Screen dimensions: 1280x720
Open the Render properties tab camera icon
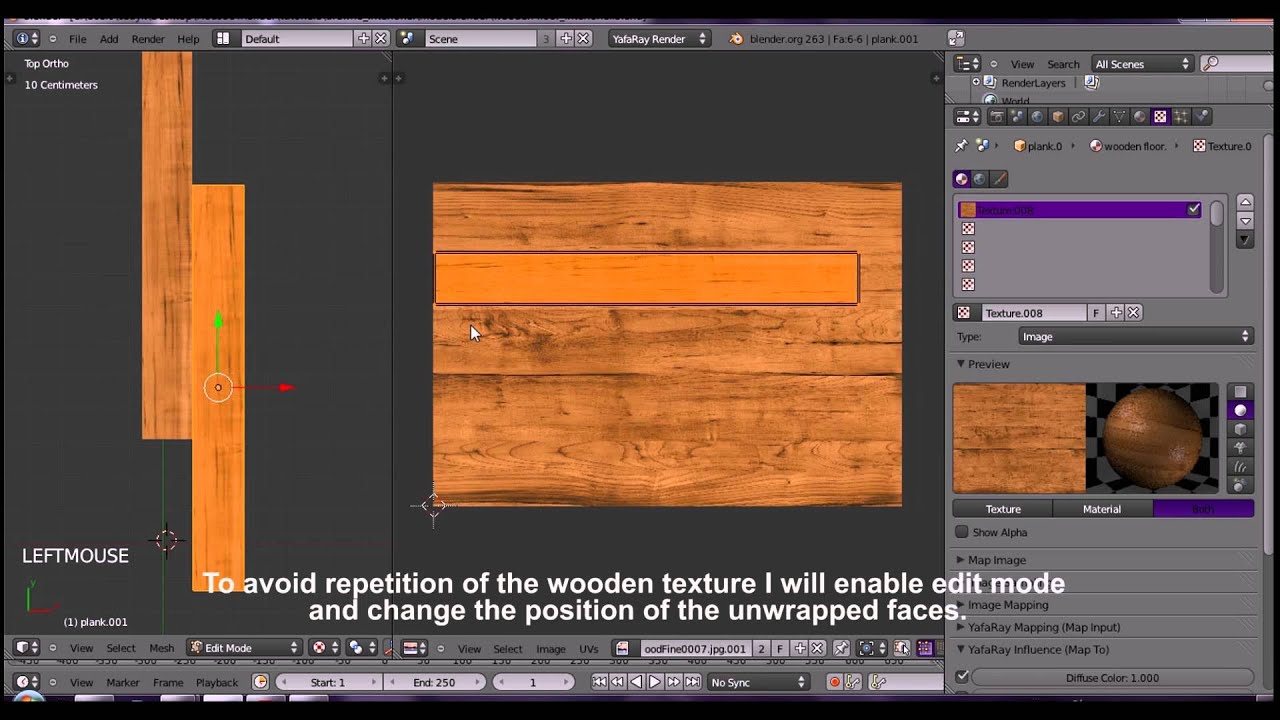pyautogui.click(x=996, y=117)
